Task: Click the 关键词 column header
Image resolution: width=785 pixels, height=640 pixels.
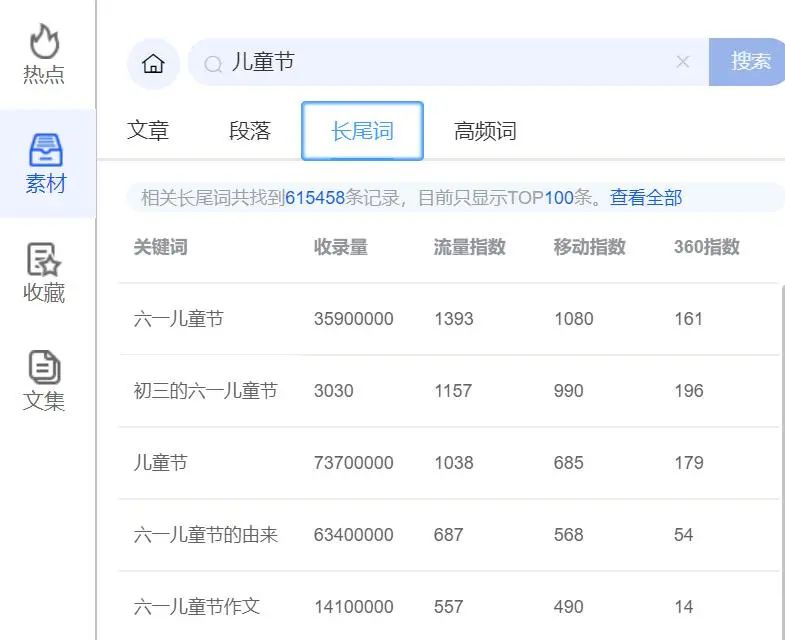Action: pyautogui.click(x=160, y=247)
